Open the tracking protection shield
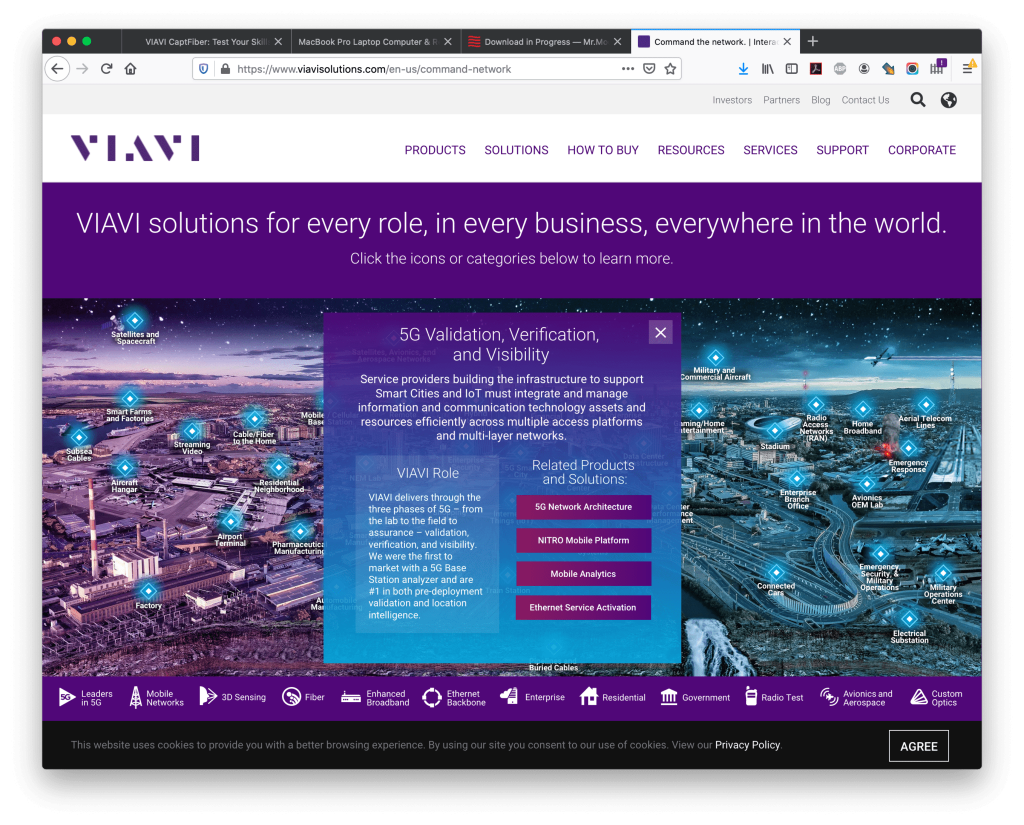The height and width of the screenshot is (825, 1024). point(204,69)
